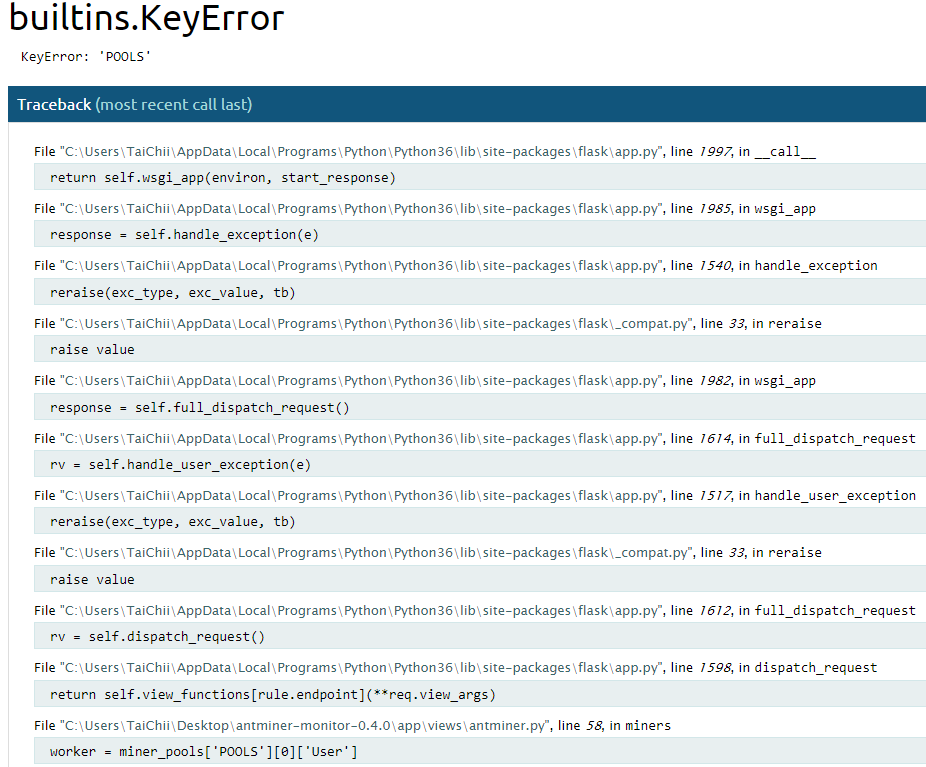Screen dimensions: 926x767
Task: Click the file line for app.py line 1997 __call__
Action: pyautogui.click(x=425, y=152)
